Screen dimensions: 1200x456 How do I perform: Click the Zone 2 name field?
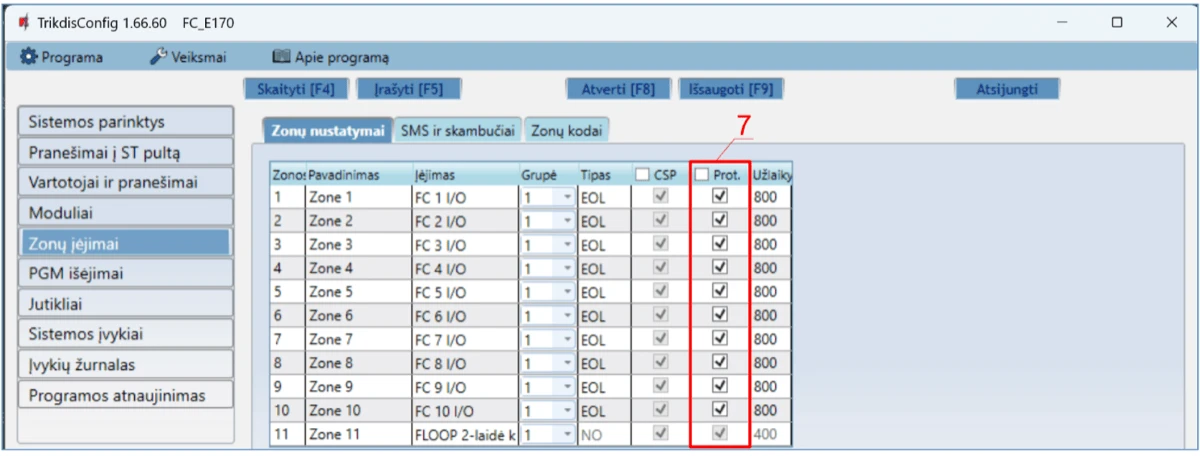[357, 221]
